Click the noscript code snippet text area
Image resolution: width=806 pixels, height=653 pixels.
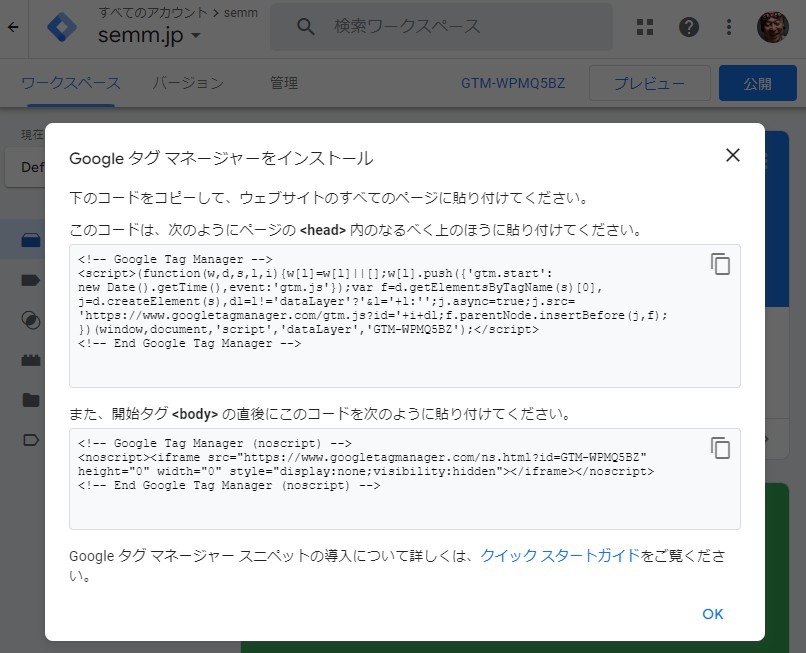tap(405, 479)
